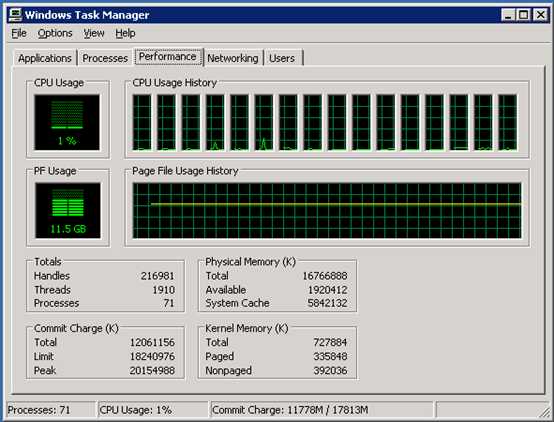The height and width of the screenshot is (422, 554).
Task: Click the Commit Charge Peak value 20154988
Action: point(152,370)
